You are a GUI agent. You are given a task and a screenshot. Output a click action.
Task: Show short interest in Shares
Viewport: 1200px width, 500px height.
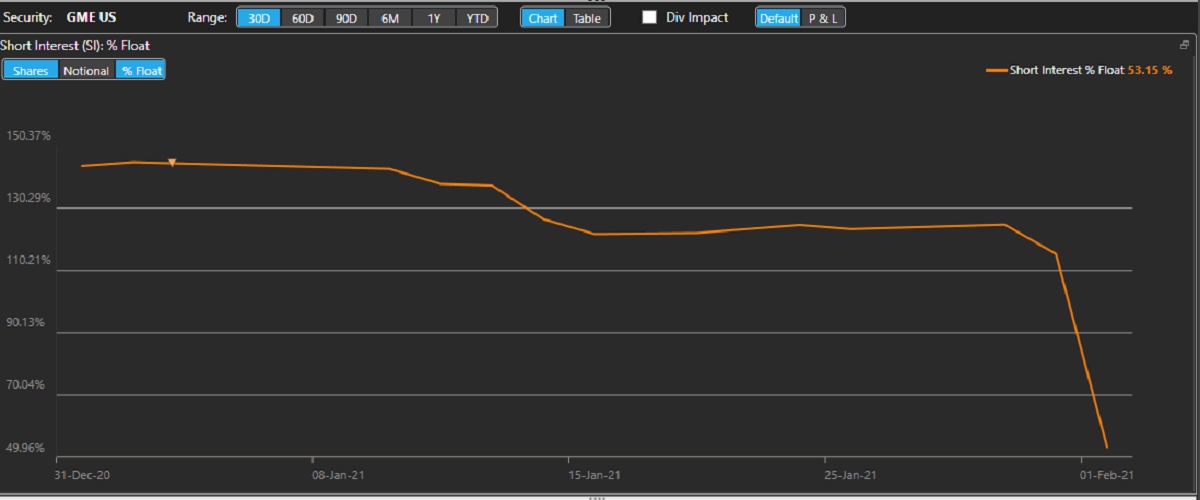pos(30,71)
